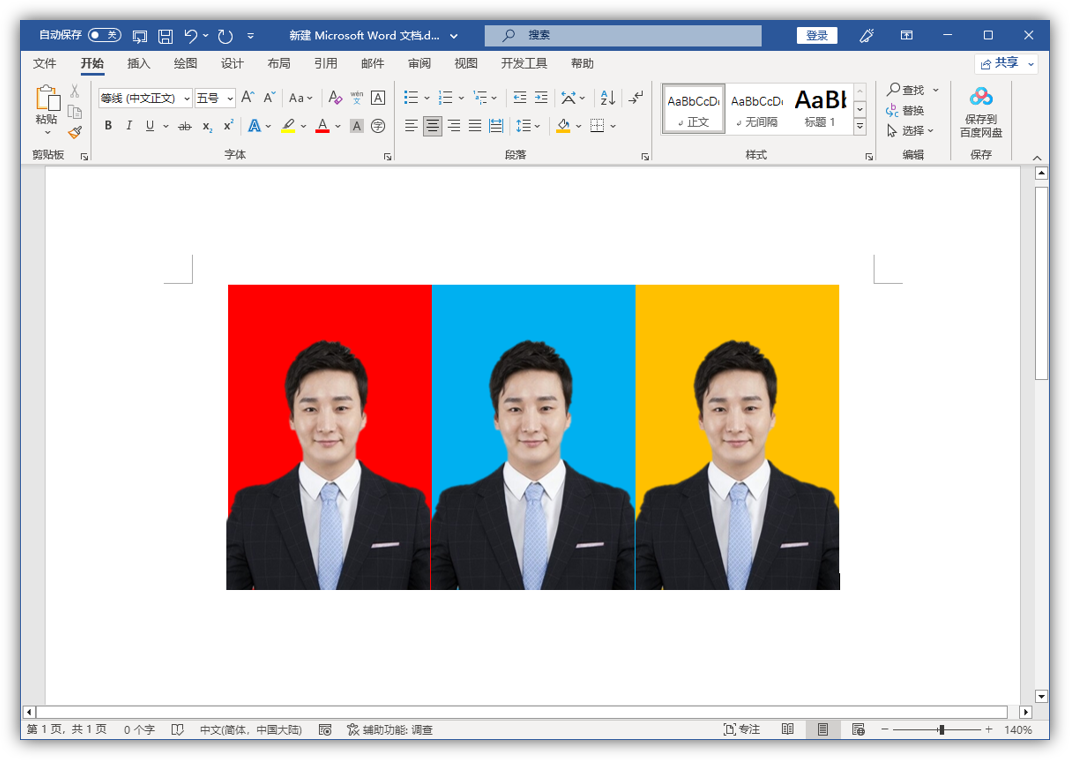Open the font name dropdown
The image size is (1070, 760).
coord(187,98)
